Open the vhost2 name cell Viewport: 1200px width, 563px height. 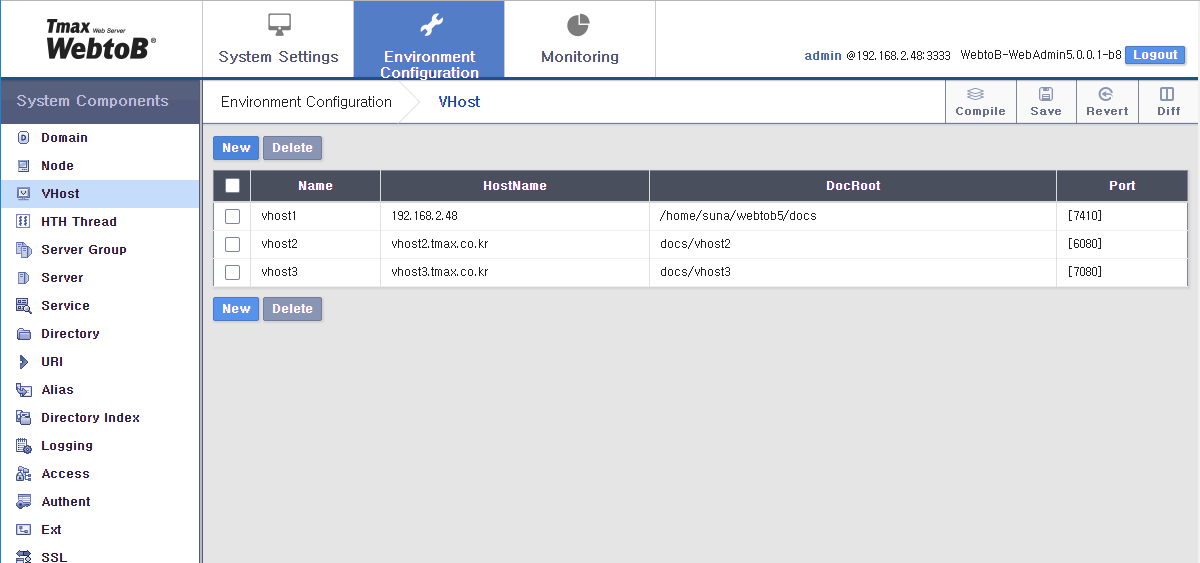[315, 244]
